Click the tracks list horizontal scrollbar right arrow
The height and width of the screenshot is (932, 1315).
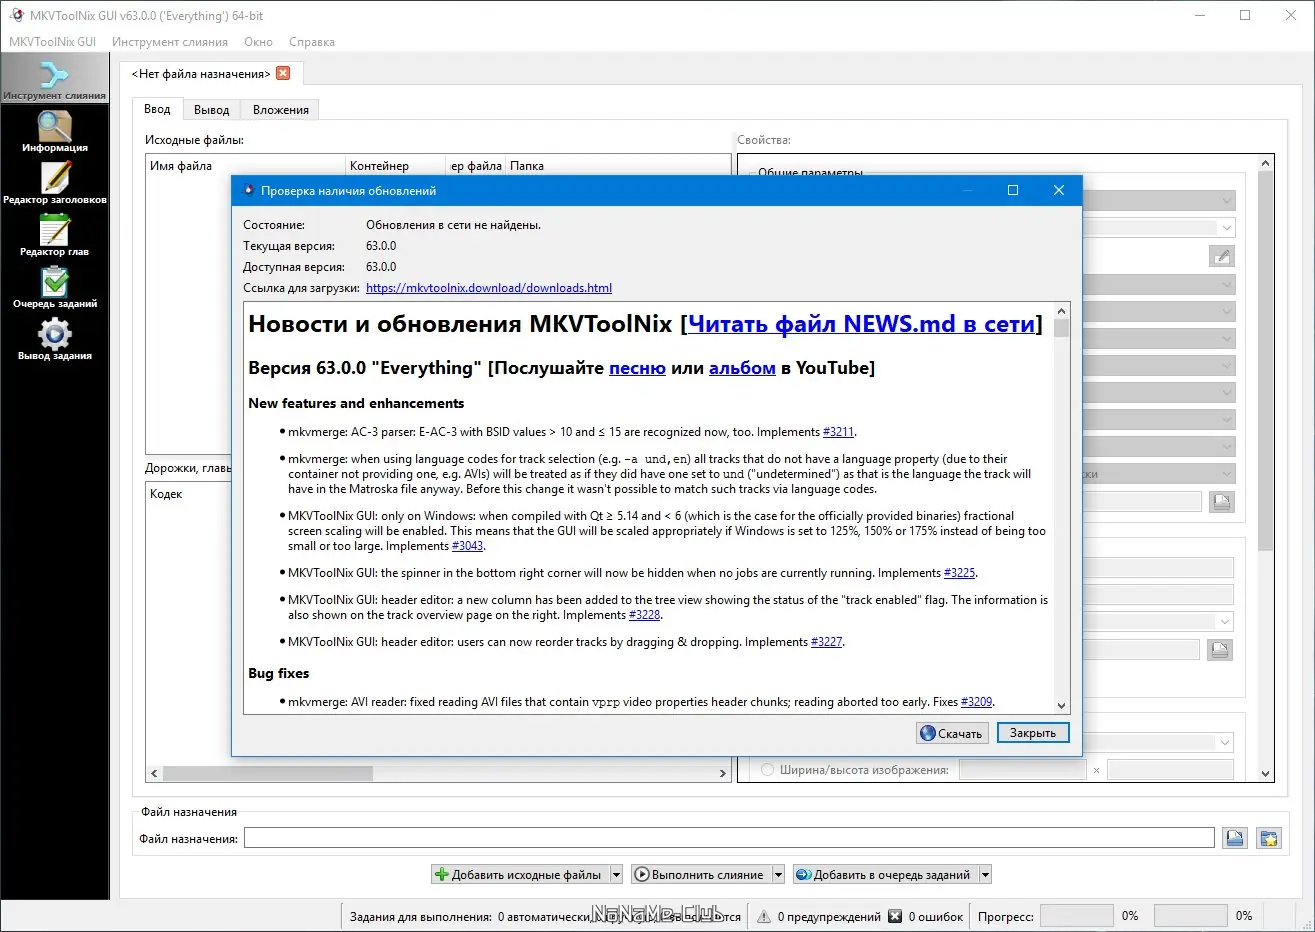pyautogui.click(x=723, y=773)
